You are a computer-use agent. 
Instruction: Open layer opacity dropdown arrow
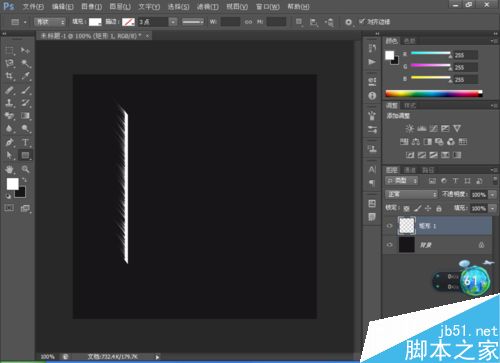tap(493, 195)
